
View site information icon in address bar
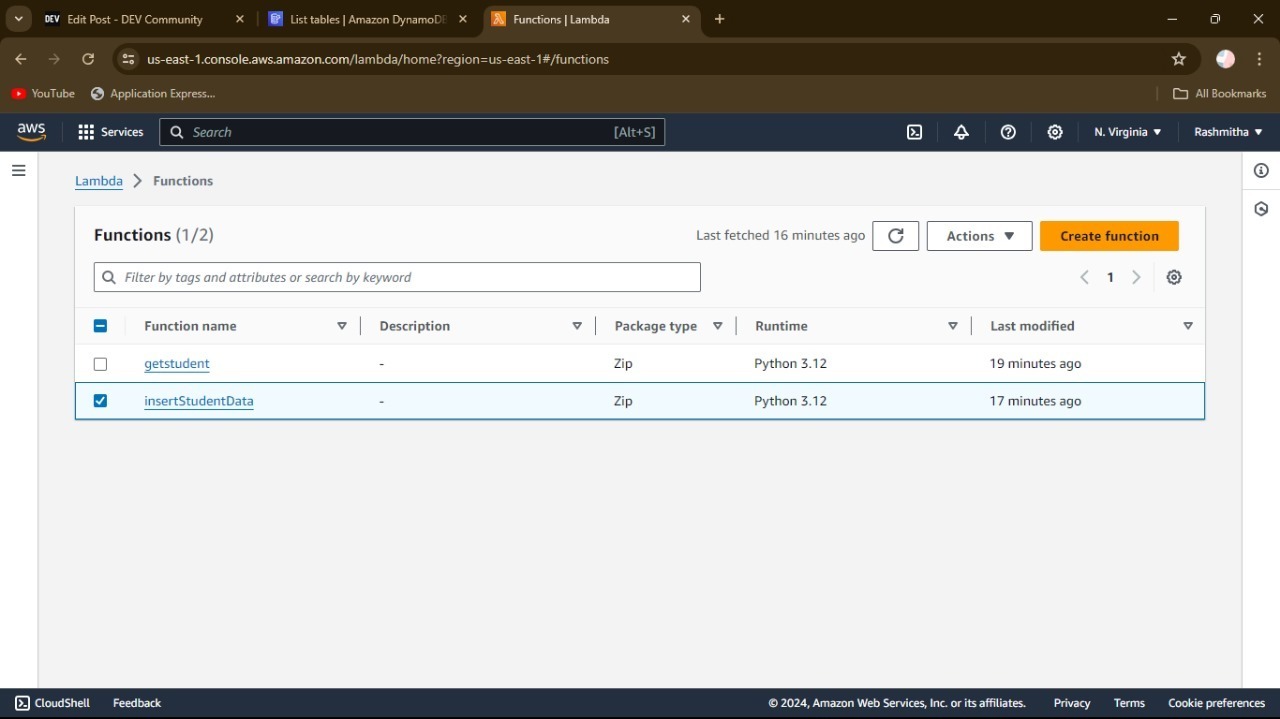click(128, 59)
